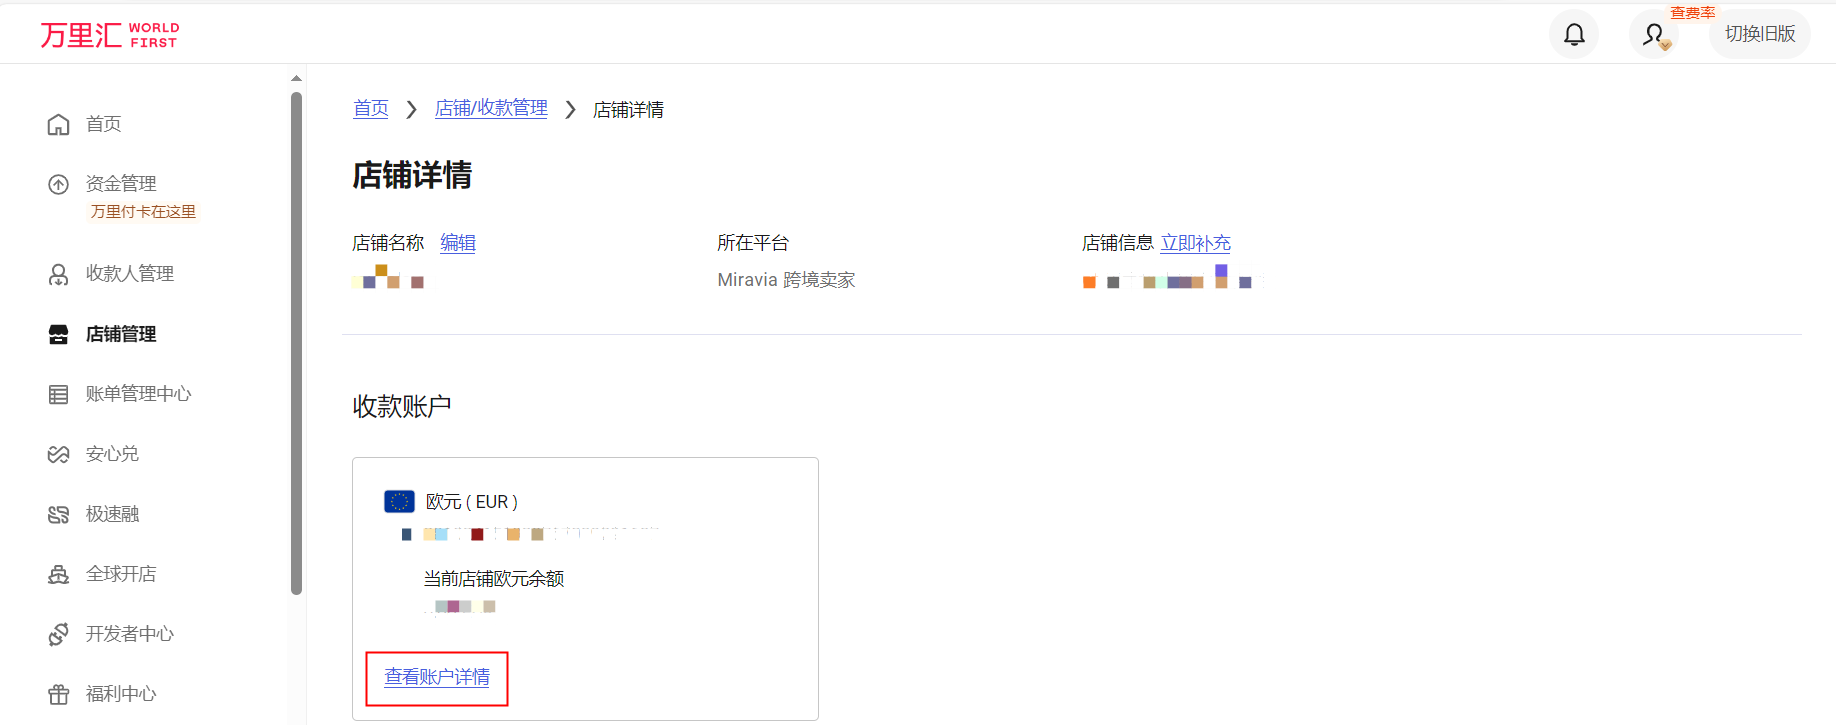Click the 安心兑 icon in sidebar
1836x725 pixels.
click(x=59, y=454)
